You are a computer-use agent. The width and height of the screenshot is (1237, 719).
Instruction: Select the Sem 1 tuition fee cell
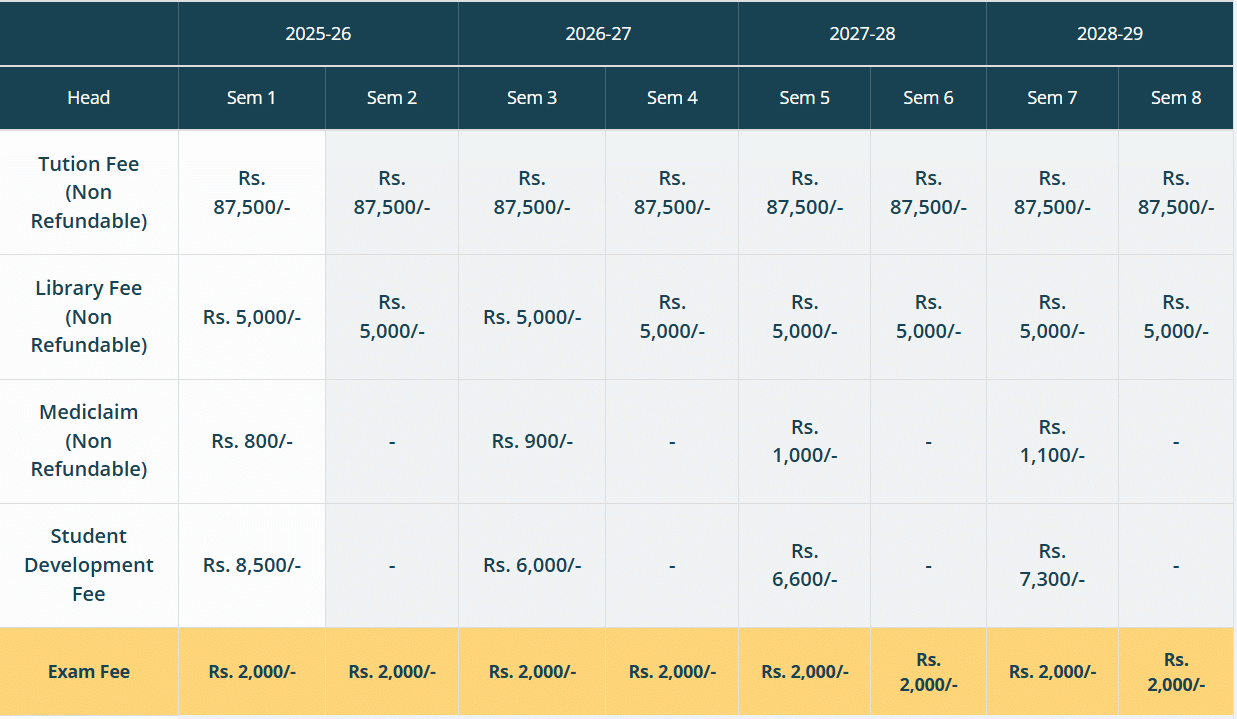252,193
